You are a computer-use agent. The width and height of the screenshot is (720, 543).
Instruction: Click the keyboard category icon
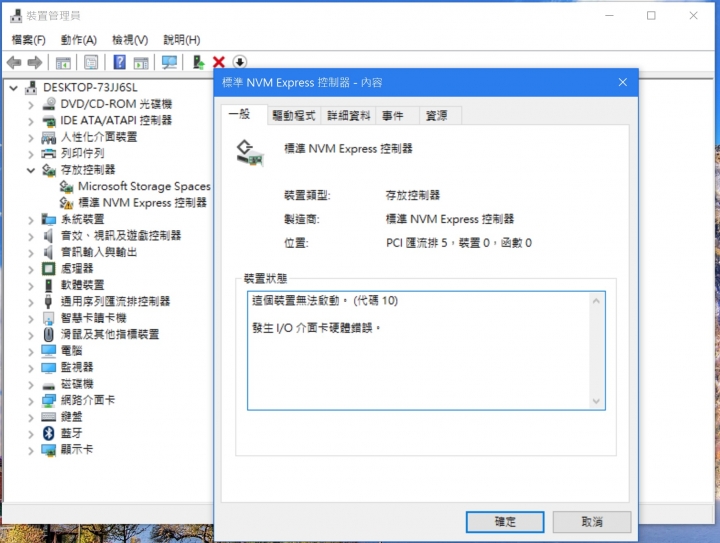point(49,417)
